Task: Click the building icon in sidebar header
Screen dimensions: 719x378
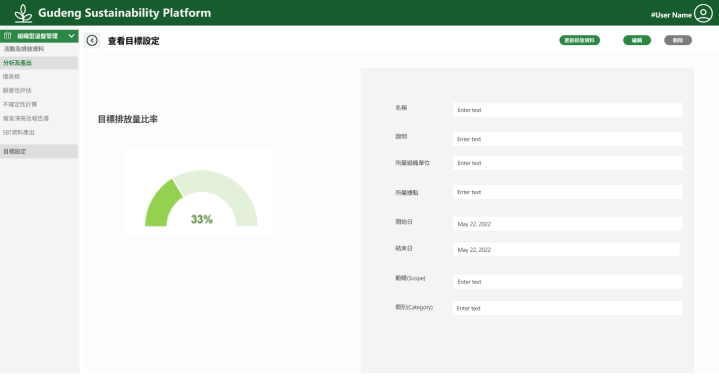Action: (x=7, y=35)
